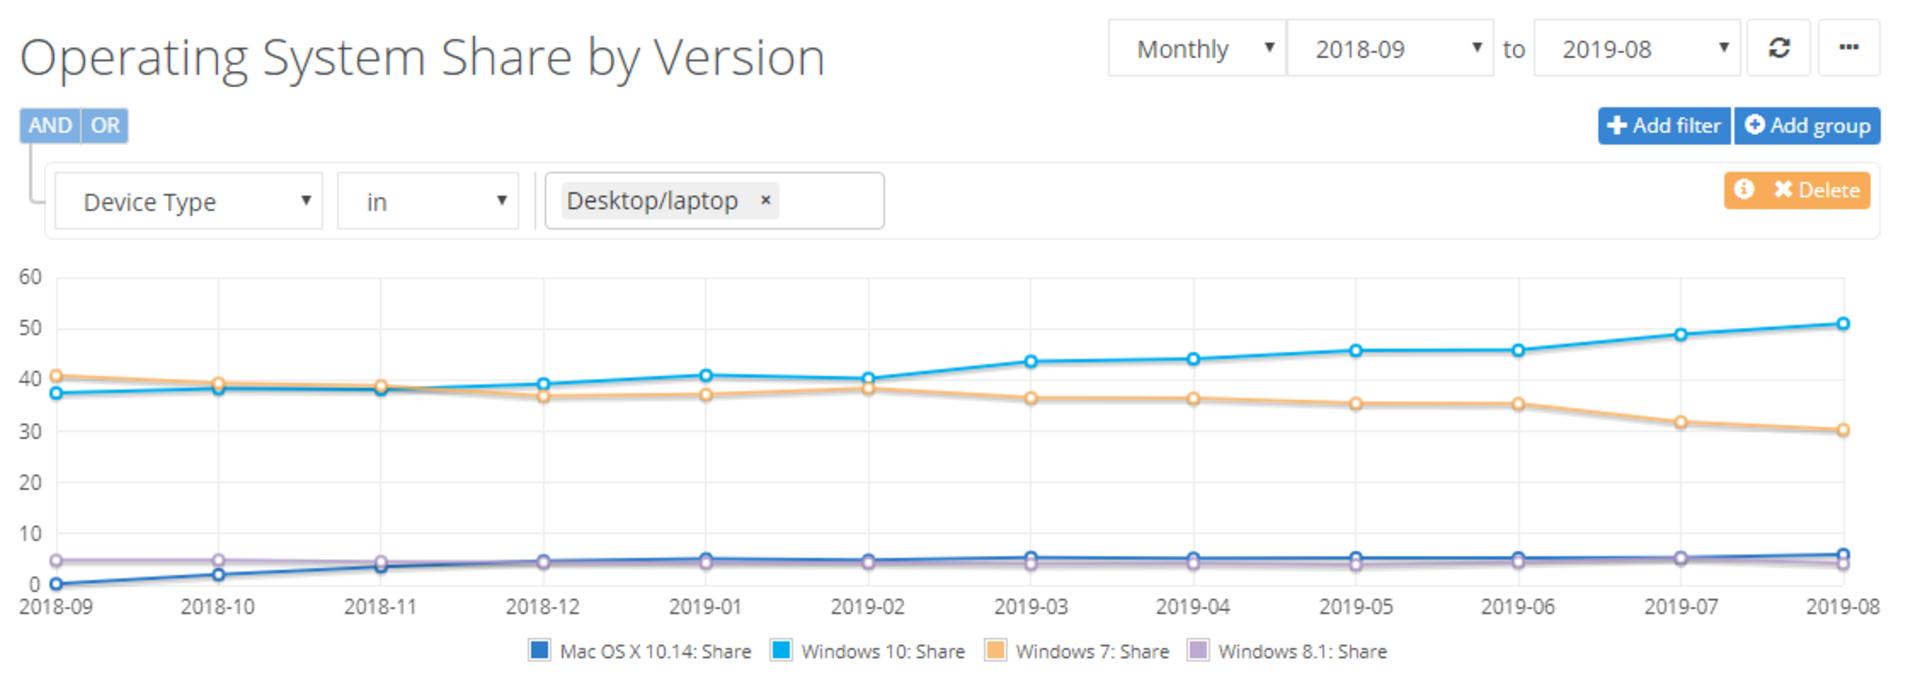The image size is (1920, 677).
Task: Click the info icon beside Delete
Action: point(1744,189)
